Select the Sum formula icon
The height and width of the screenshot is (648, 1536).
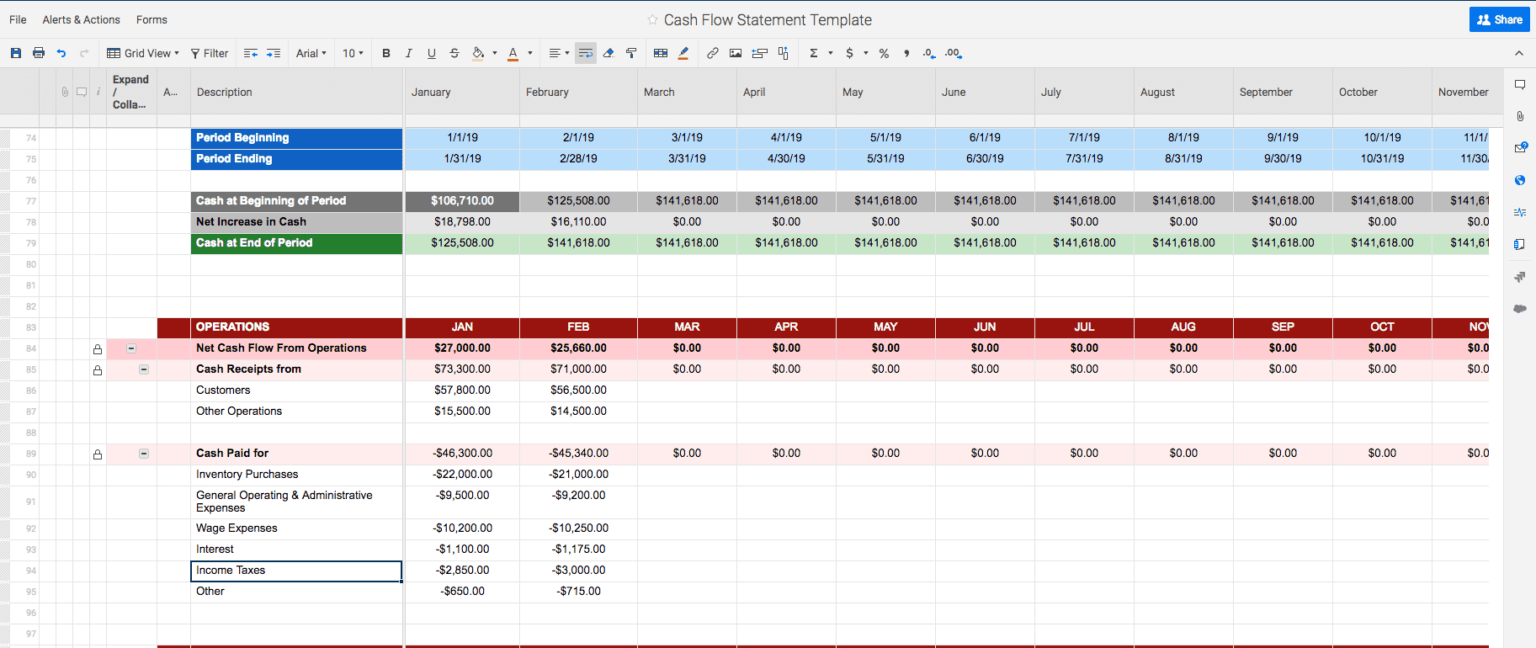(x=815, y=53)
